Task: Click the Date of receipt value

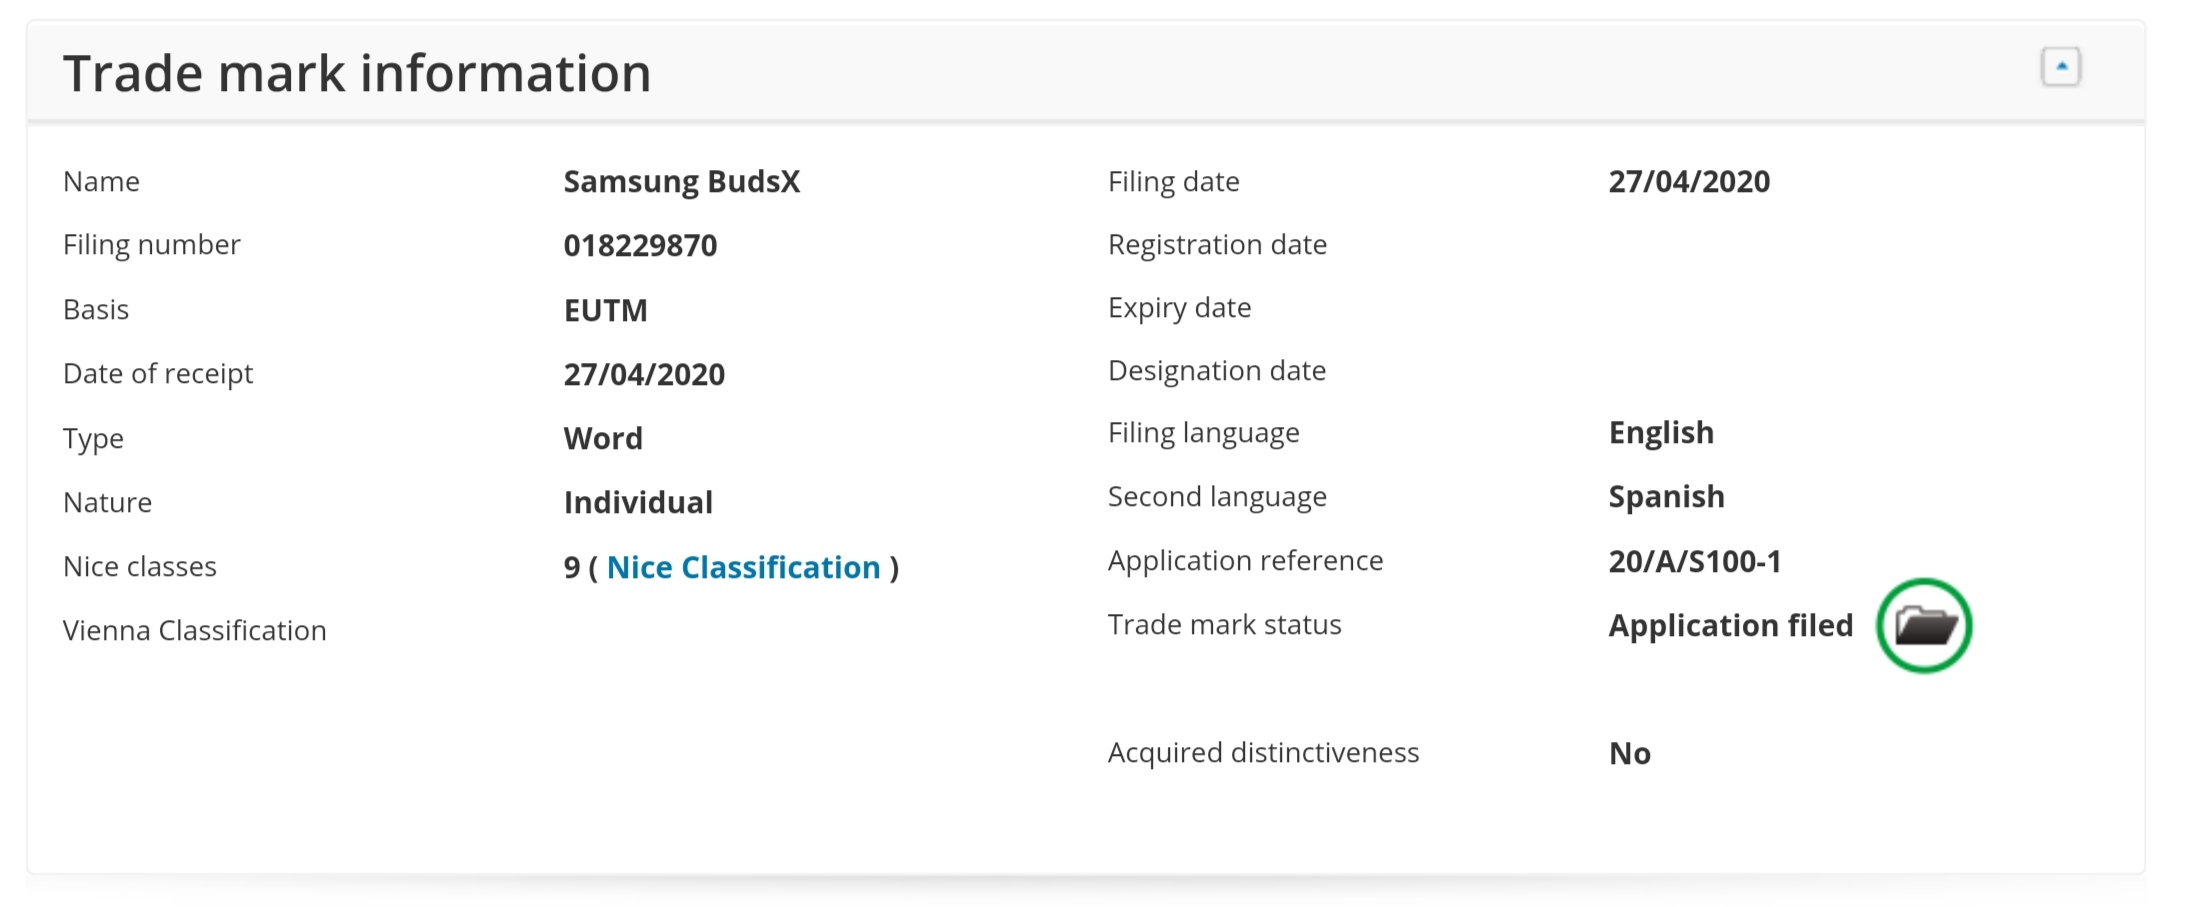Action: point(644,374)
